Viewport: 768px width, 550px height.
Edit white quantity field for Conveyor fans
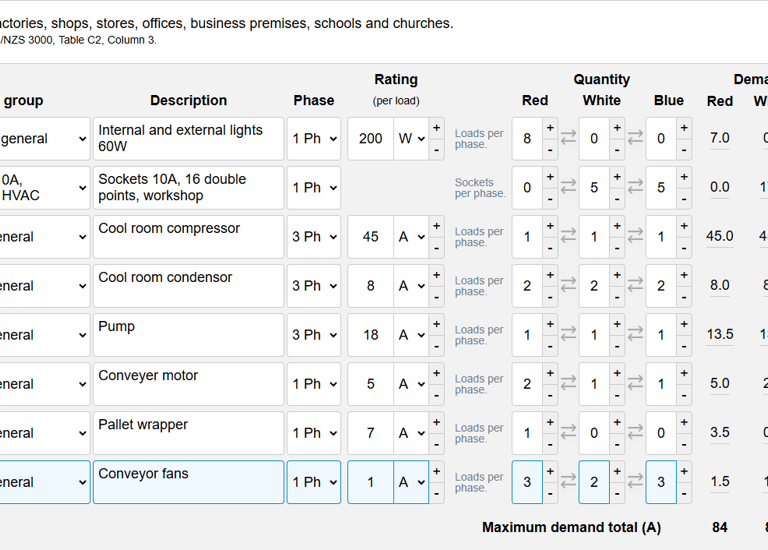[593, 482]
